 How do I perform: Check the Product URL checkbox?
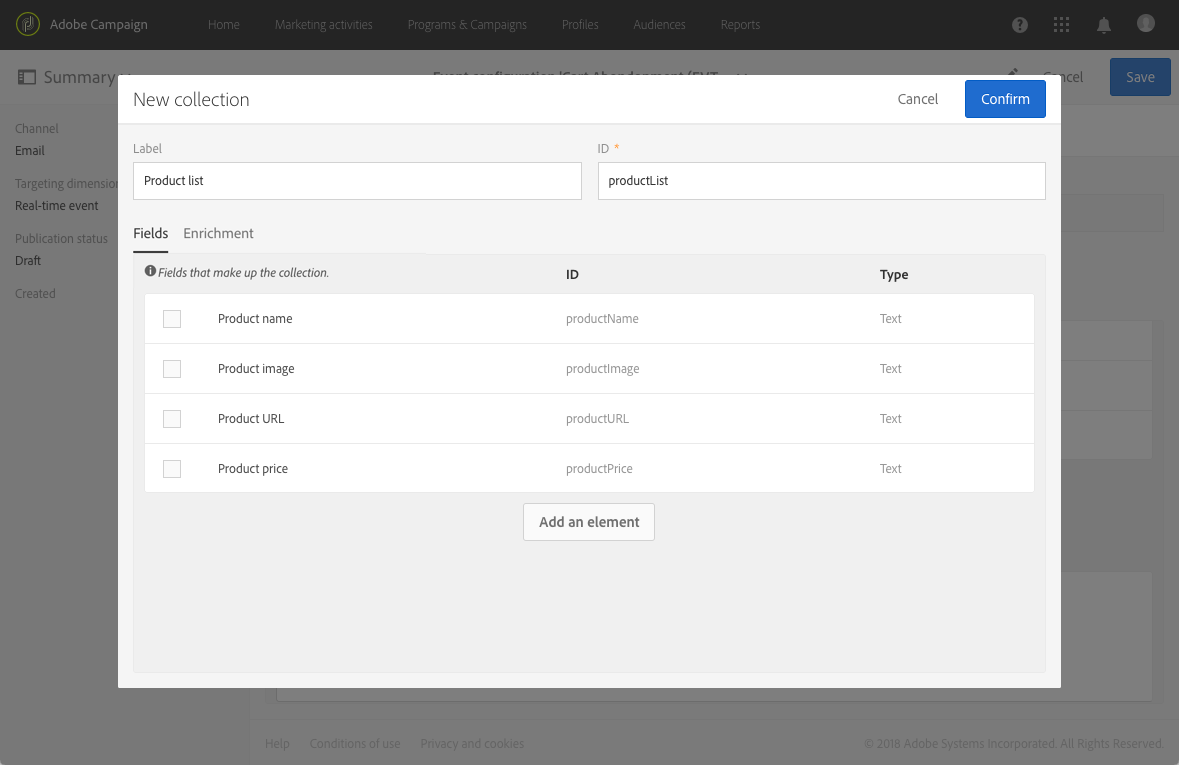172,419
